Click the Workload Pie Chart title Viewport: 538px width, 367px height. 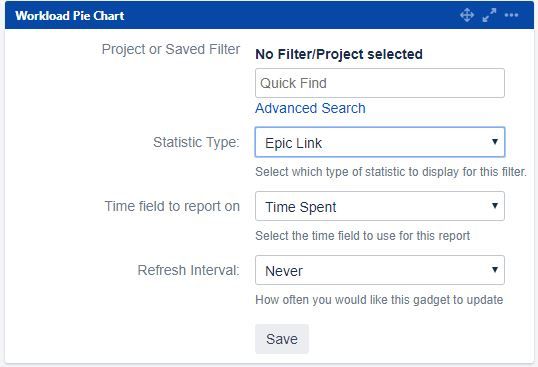pos(70,16)
